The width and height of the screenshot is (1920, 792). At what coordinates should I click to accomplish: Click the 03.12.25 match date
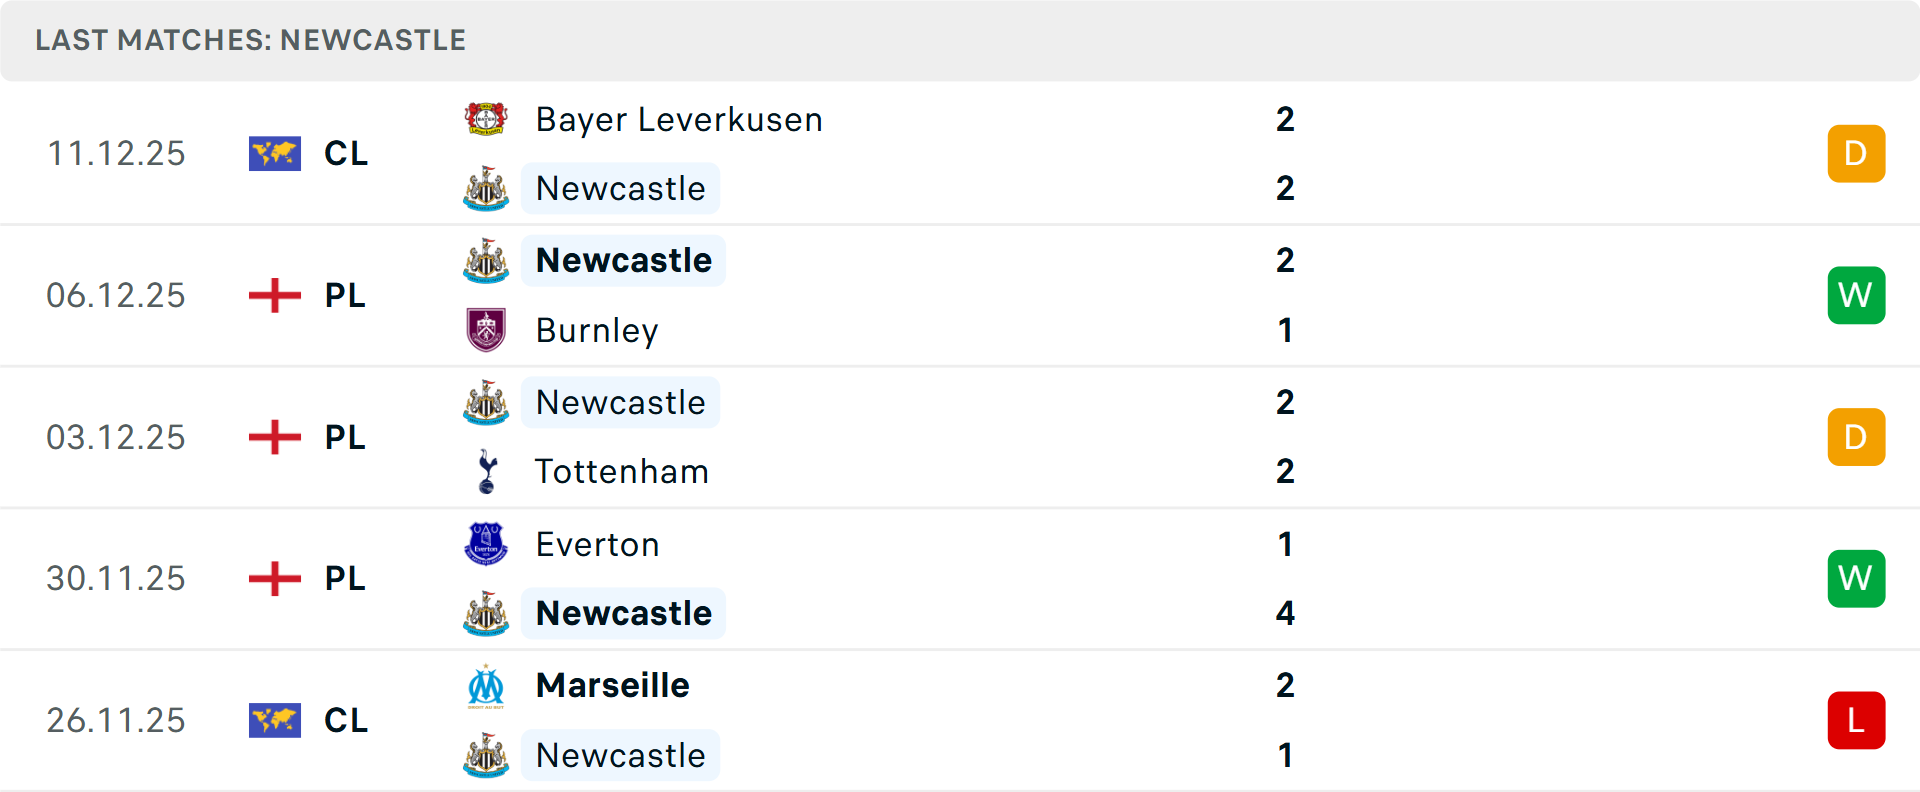click(116, 438)
